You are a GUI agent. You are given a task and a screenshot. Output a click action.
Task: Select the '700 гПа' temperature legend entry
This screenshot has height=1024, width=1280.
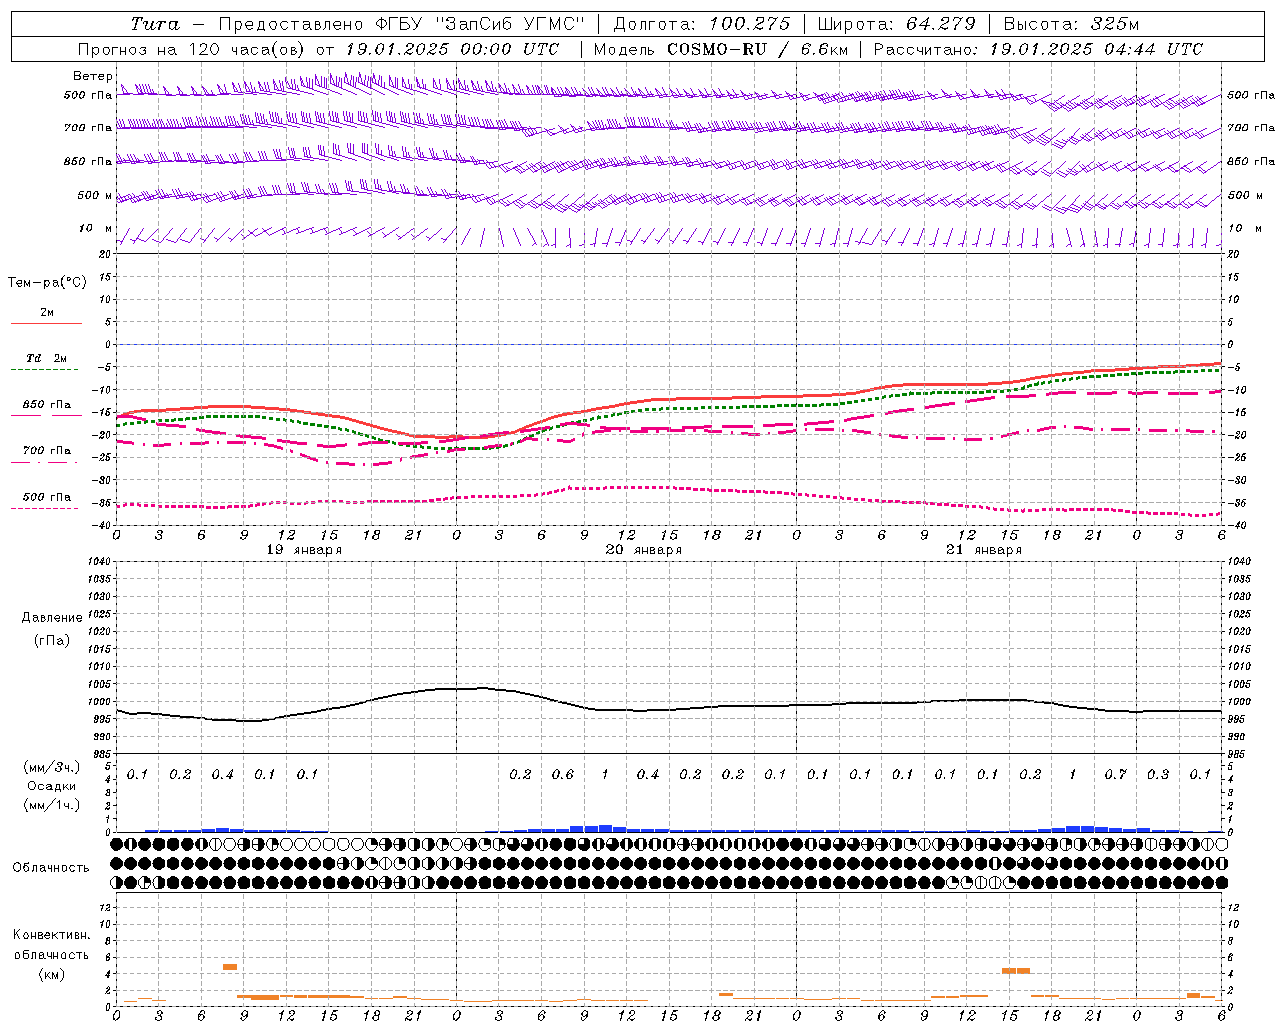tap(47, 451)
